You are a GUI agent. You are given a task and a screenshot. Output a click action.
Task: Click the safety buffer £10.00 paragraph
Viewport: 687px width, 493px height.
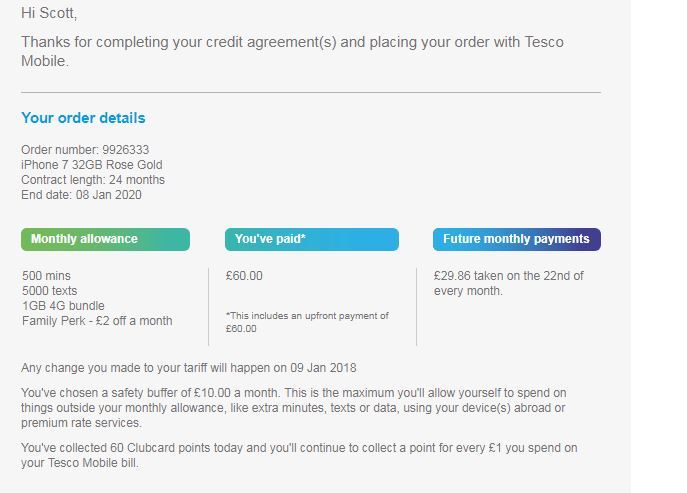[294, 408]
